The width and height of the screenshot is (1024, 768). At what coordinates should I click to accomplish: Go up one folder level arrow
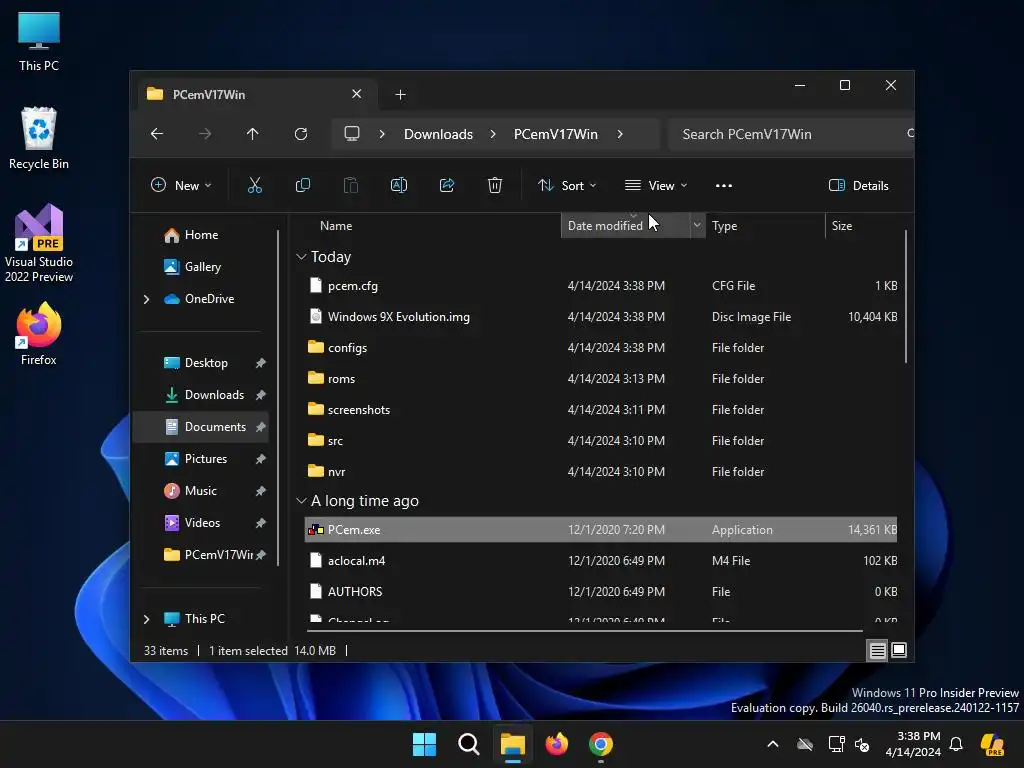(253, 134)
